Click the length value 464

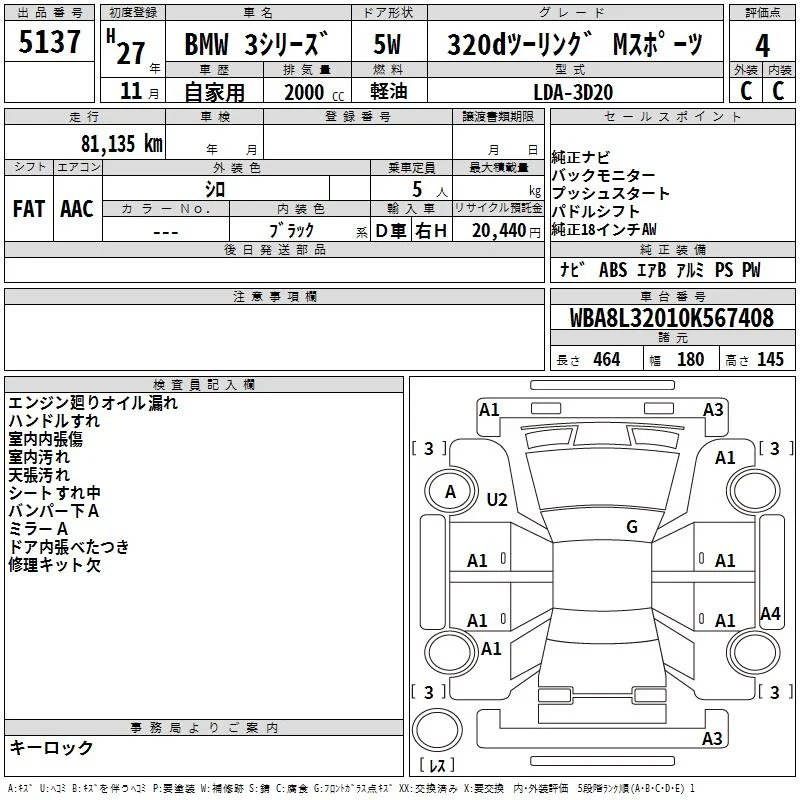point(607,360)
